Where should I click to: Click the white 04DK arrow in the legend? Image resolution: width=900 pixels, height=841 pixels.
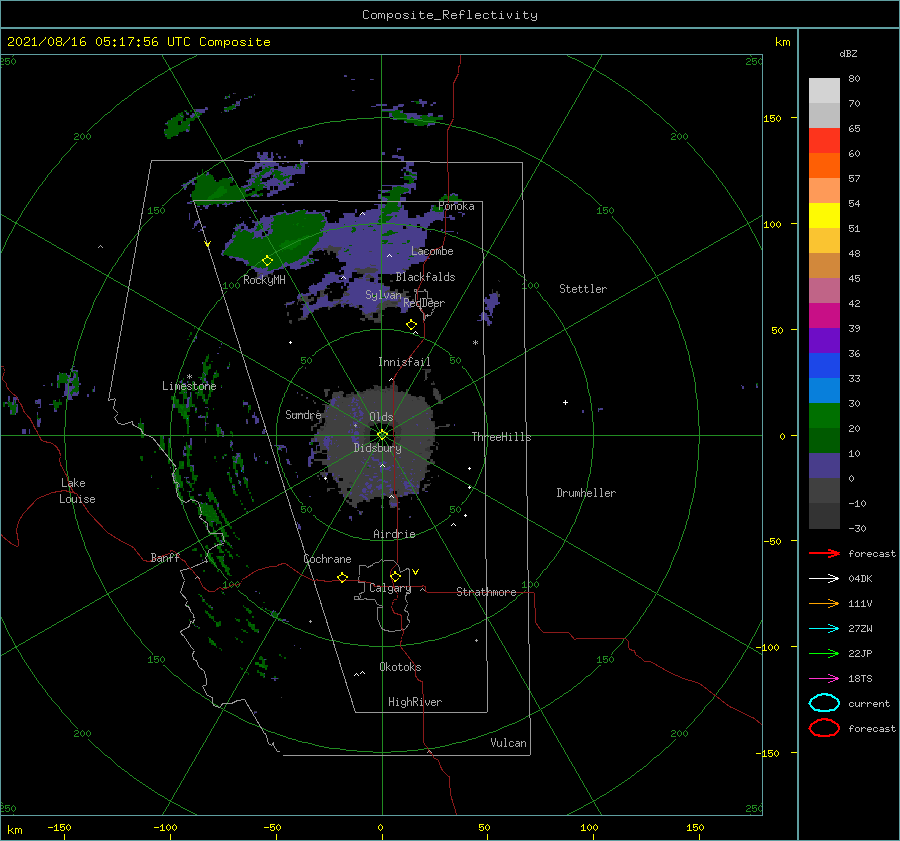click(824, 578)
